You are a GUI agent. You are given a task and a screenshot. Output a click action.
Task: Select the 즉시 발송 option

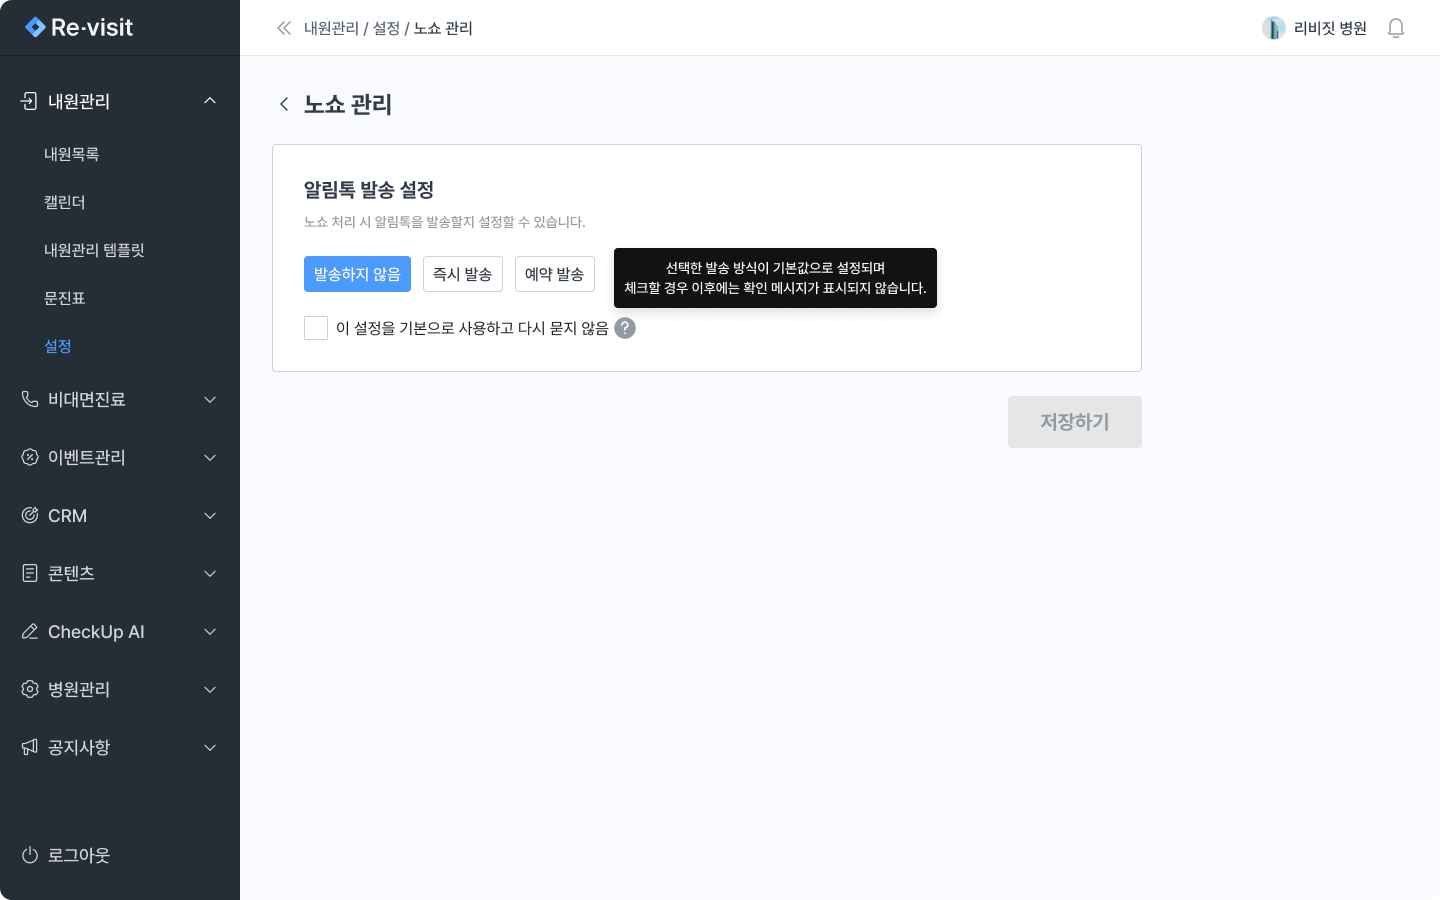(462, 274)
